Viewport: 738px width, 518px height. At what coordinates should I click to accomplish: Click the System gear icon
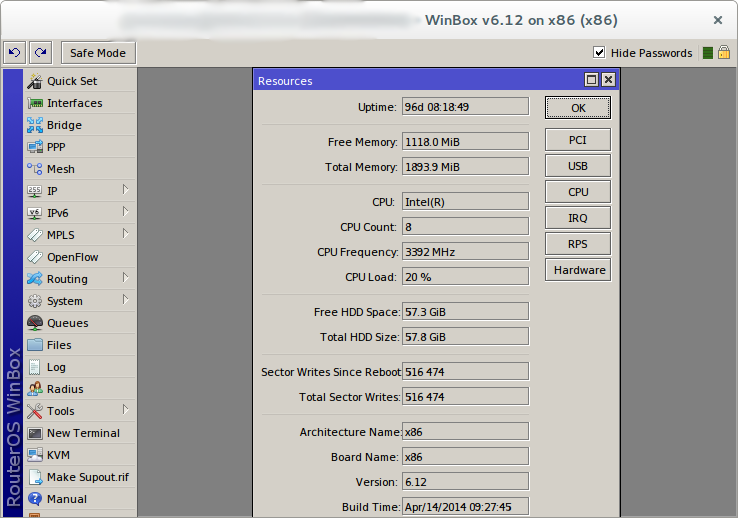point(35,301)
